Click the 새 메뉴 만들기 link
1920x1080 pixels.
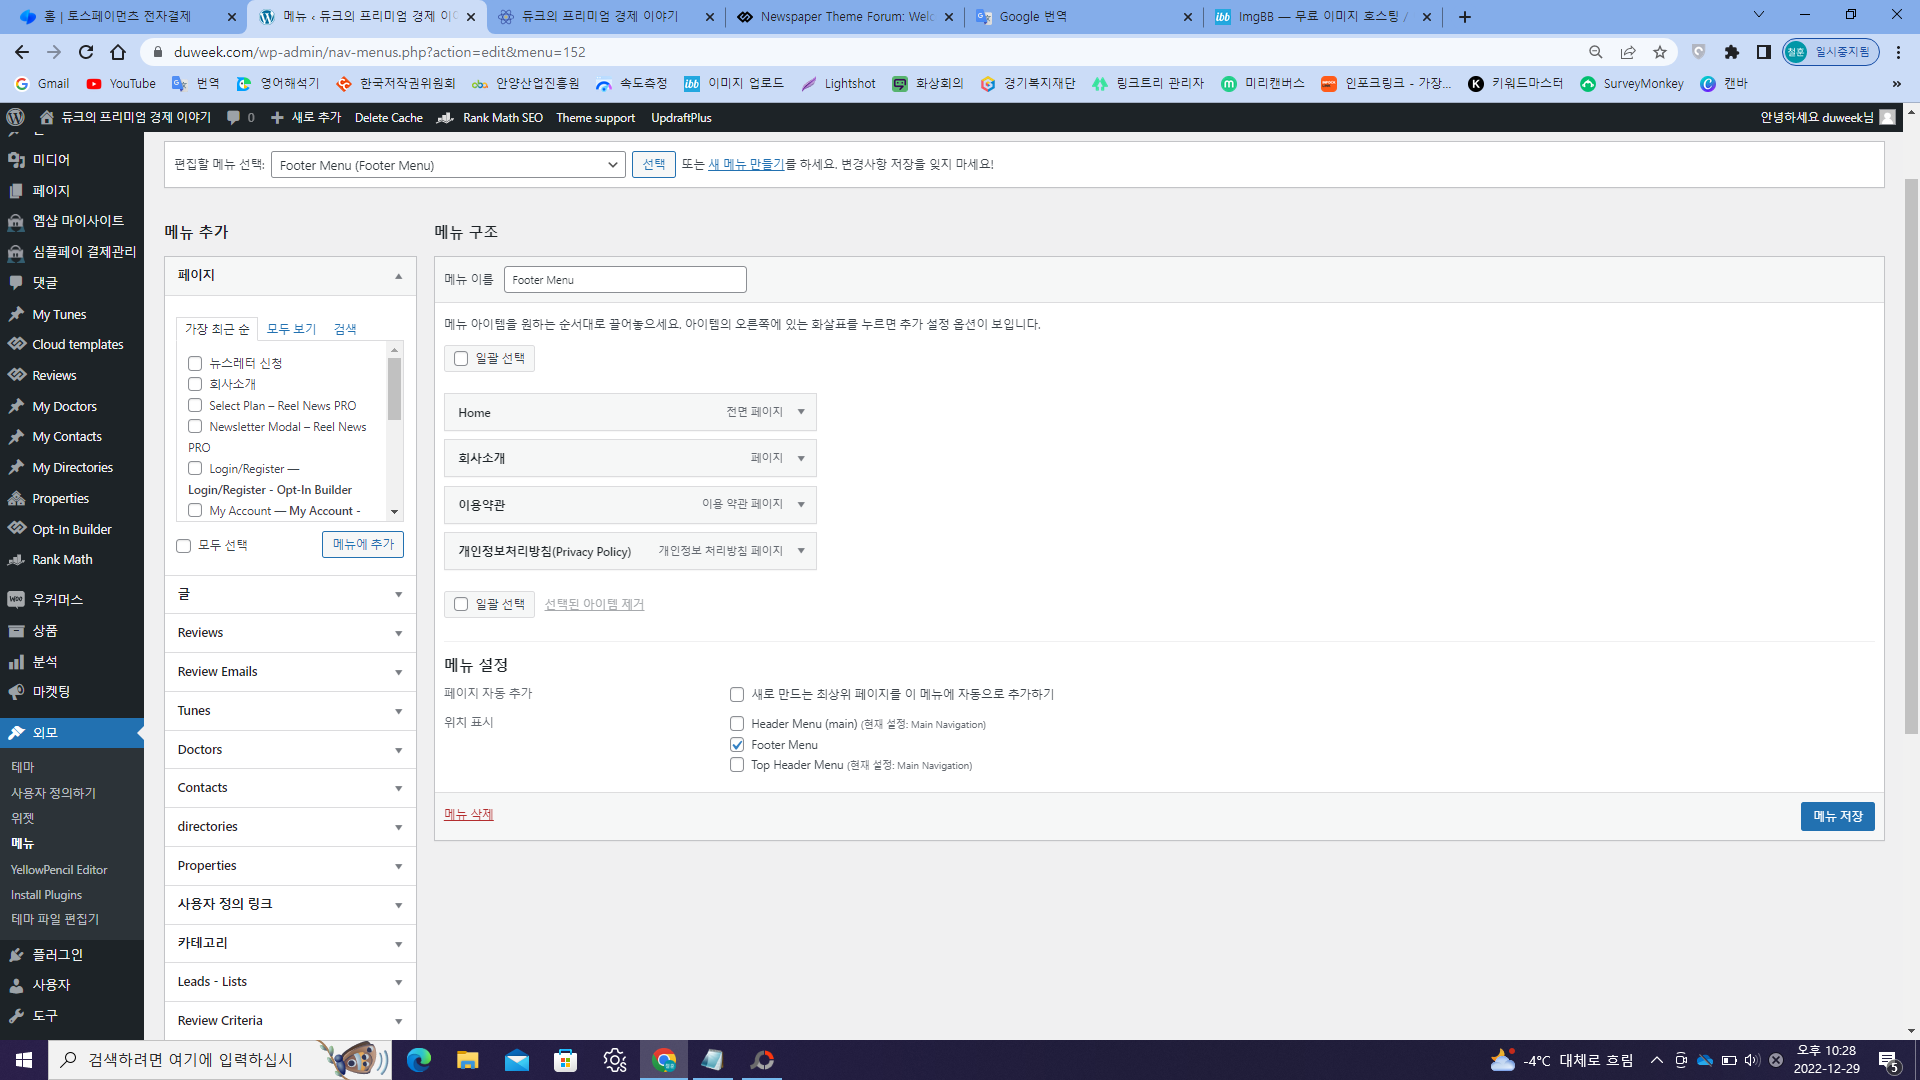tap(746, 164)
